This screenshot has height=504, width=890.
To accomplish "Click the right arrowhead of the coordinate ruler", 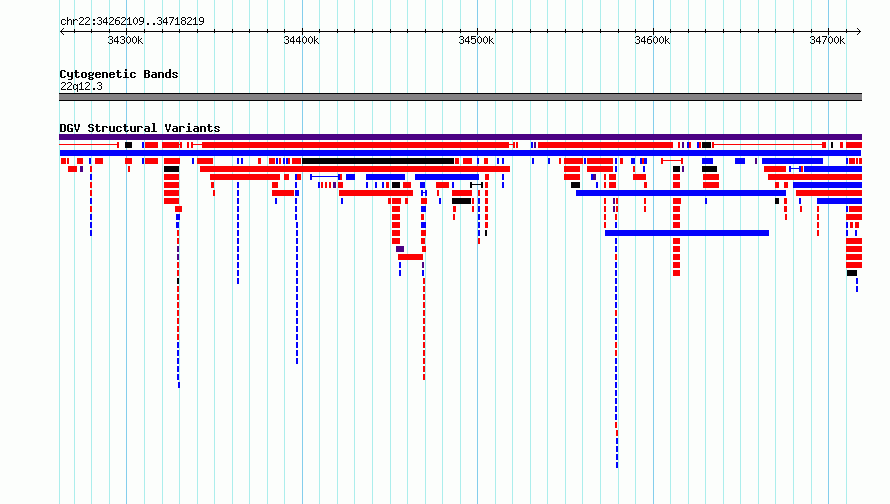I will [859, 31].
